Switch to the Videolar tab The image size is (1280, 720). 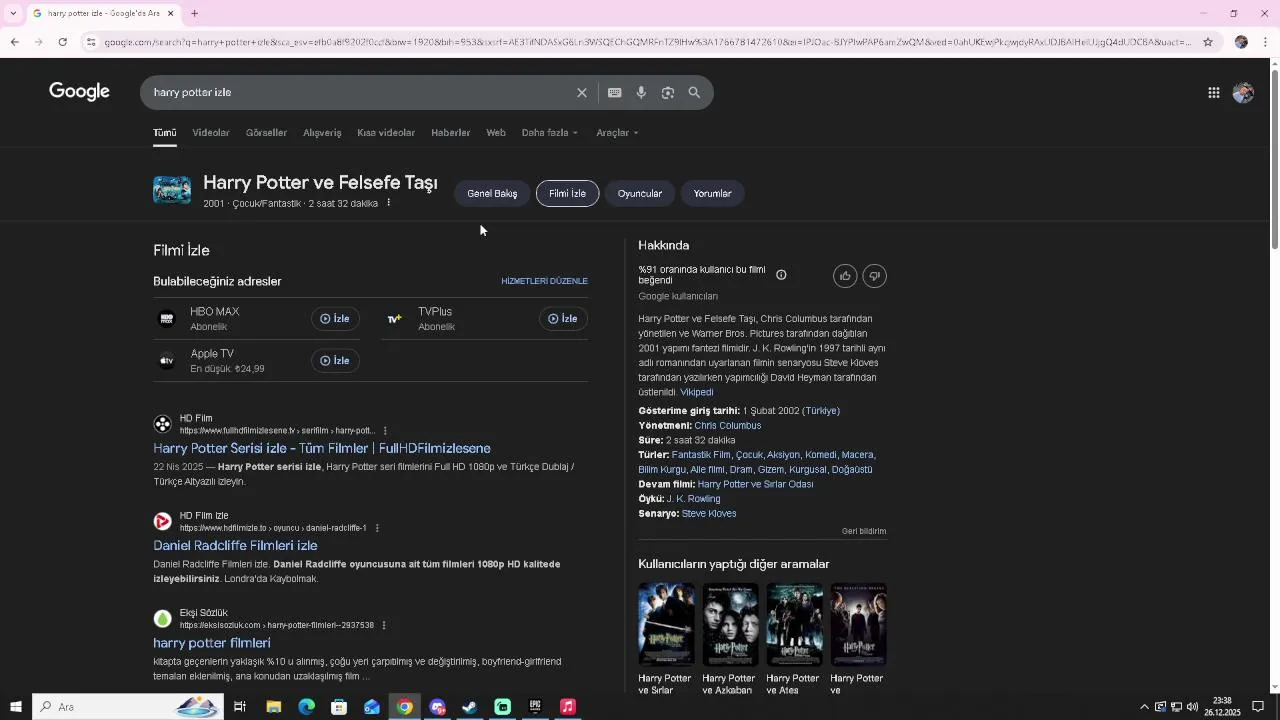pyautogui.click(x=211, y=133)
